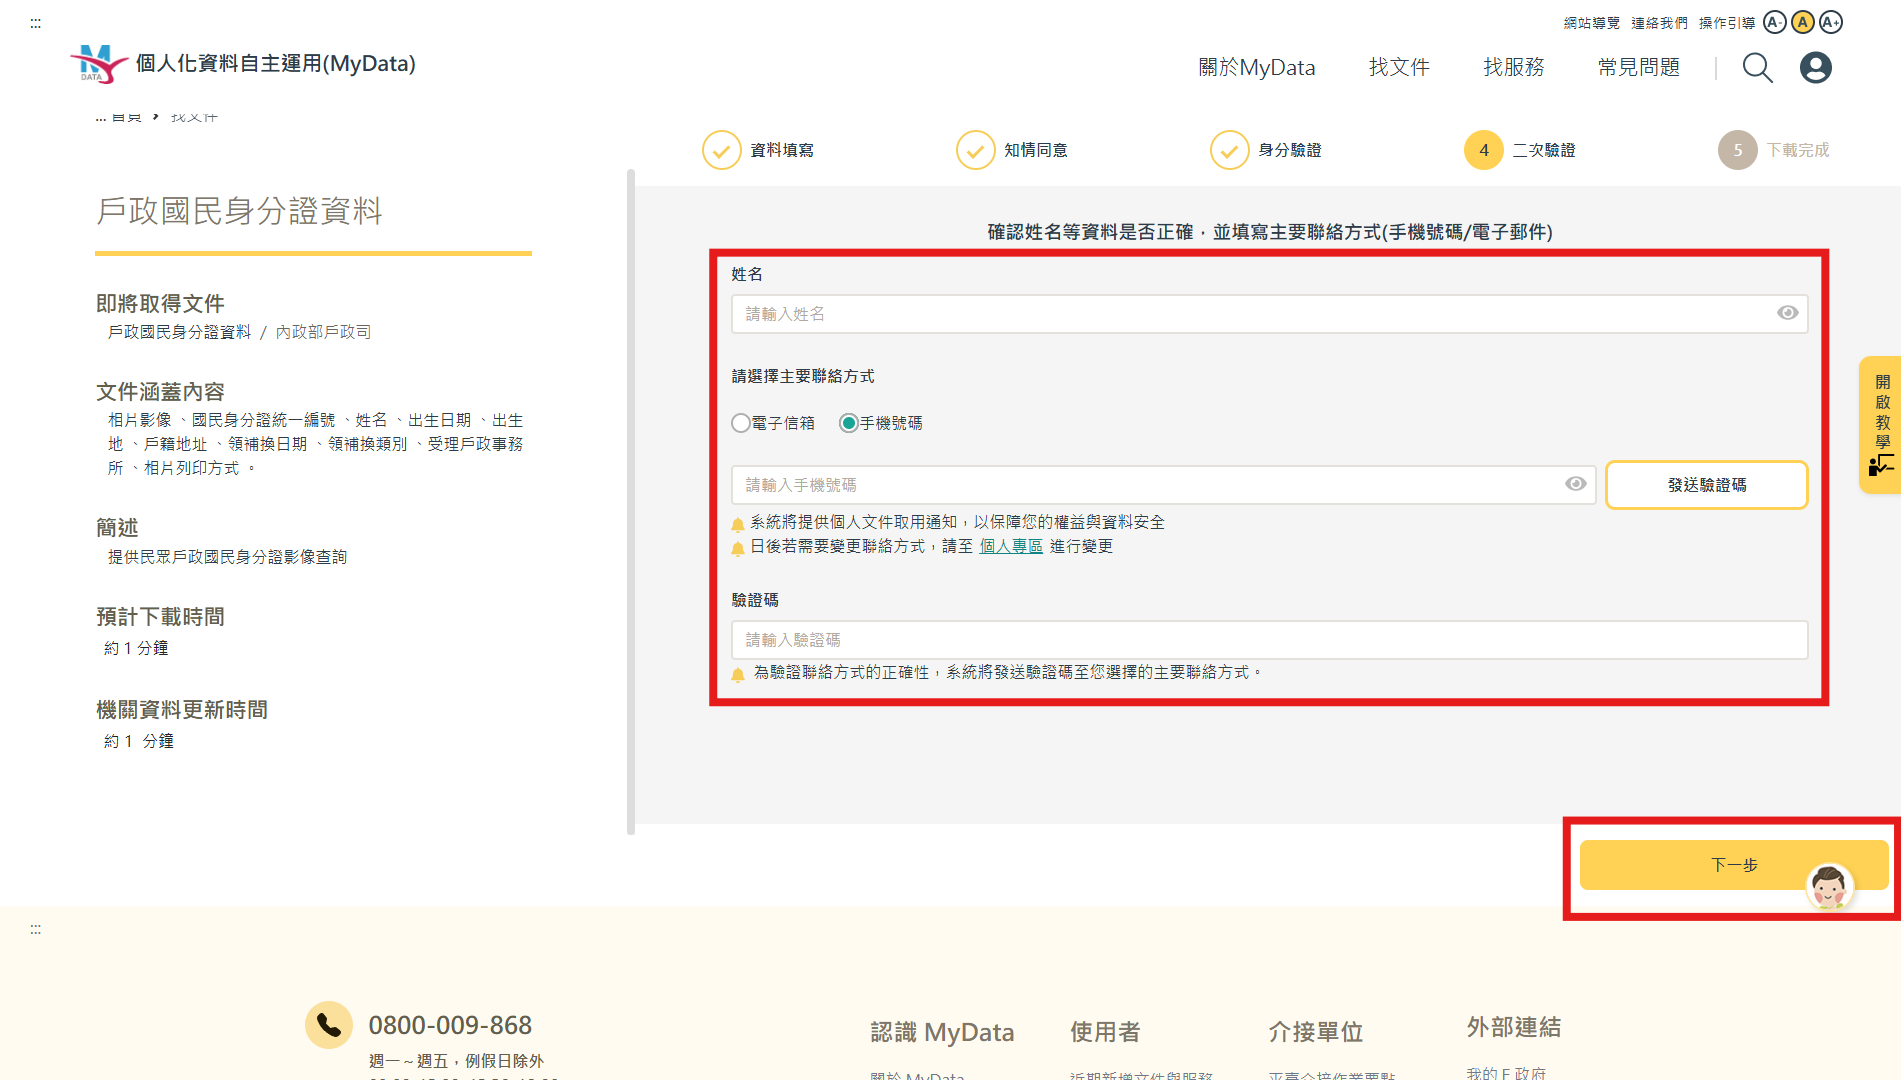1901x1080 pixels.
Task: Click the 使用者 footer heading
Action: pyautogui.click(x=1105, y=1032)
